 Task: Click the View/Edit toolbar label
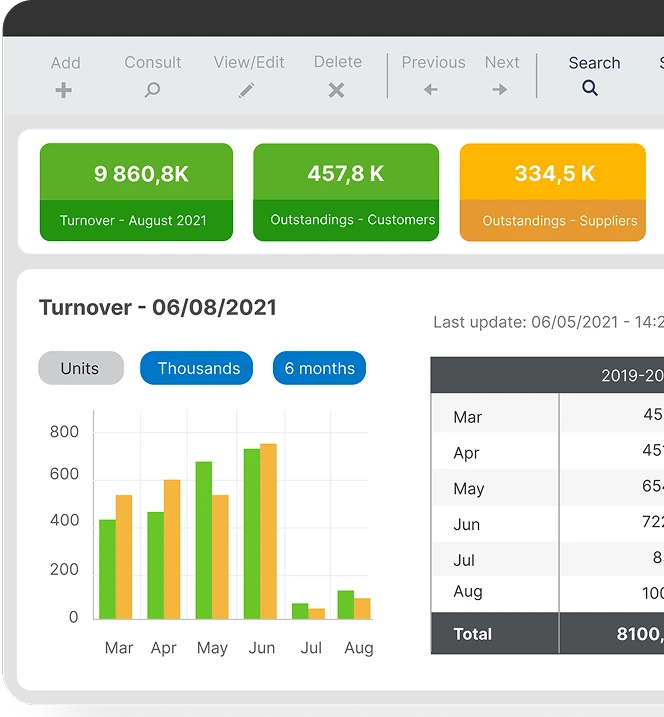click(249, 62)
